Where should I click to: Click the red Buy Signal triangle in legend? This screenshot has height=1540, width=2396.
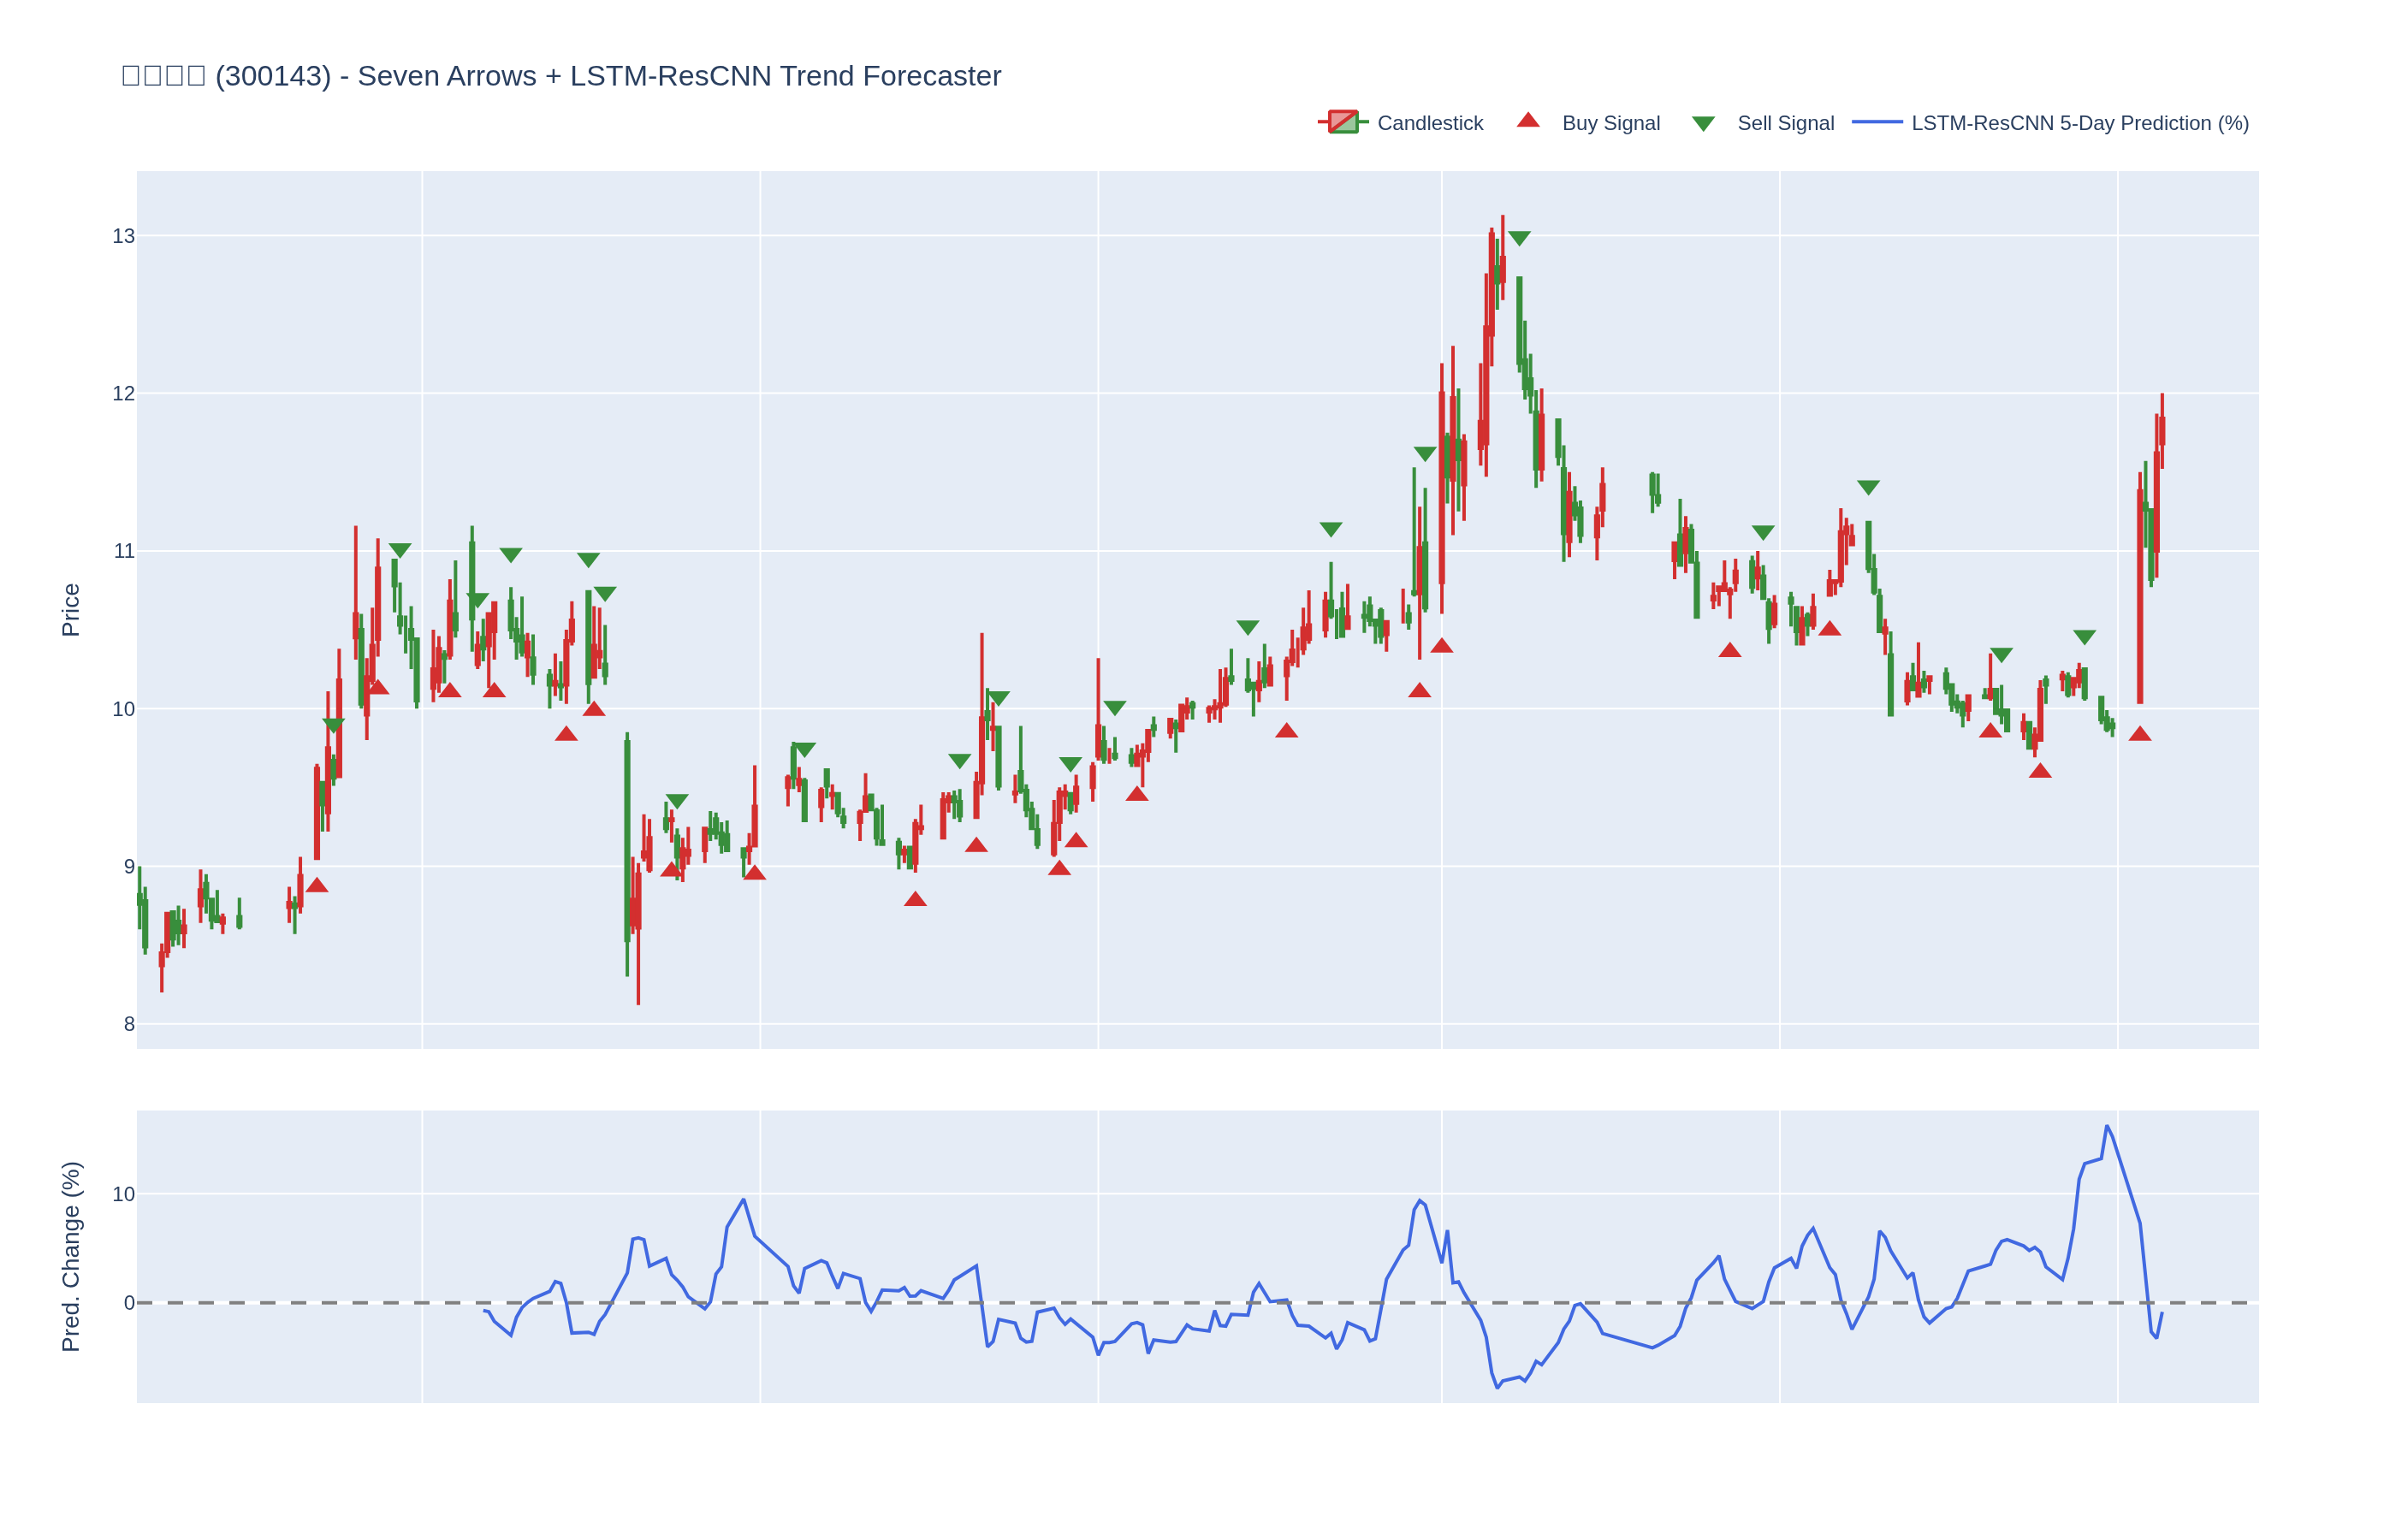pyautogui.click(x=1528, y=121)
